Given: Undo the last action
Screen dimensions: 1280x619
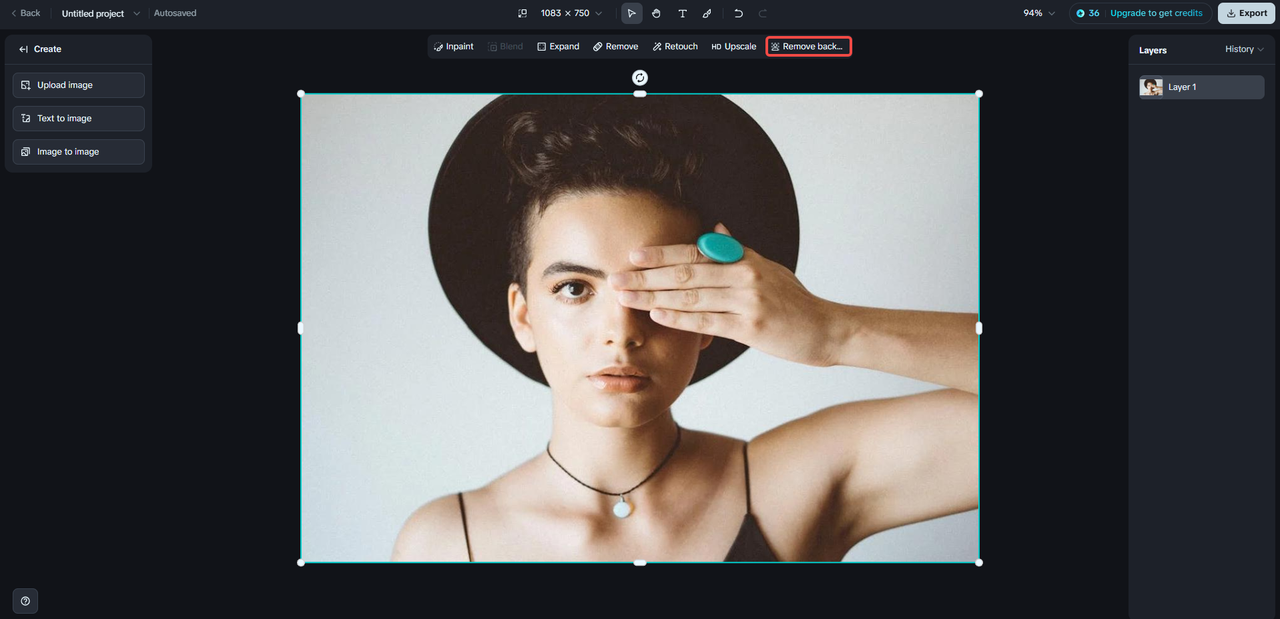Looking at the screenshot, I should (738, 13).
